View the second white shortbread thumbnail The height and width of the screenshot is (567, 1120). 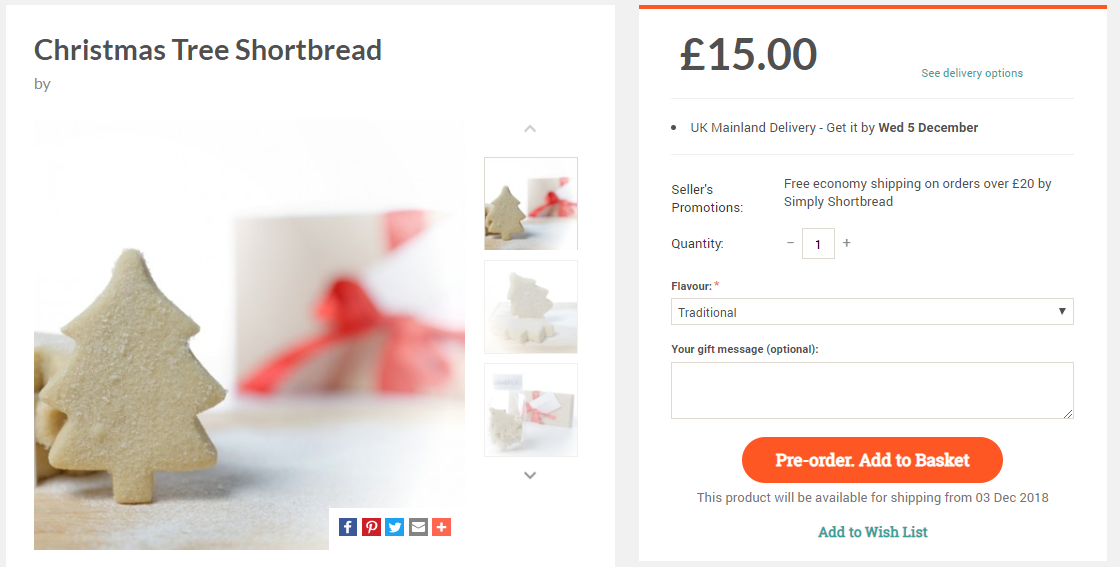click(x=531, y=307)
